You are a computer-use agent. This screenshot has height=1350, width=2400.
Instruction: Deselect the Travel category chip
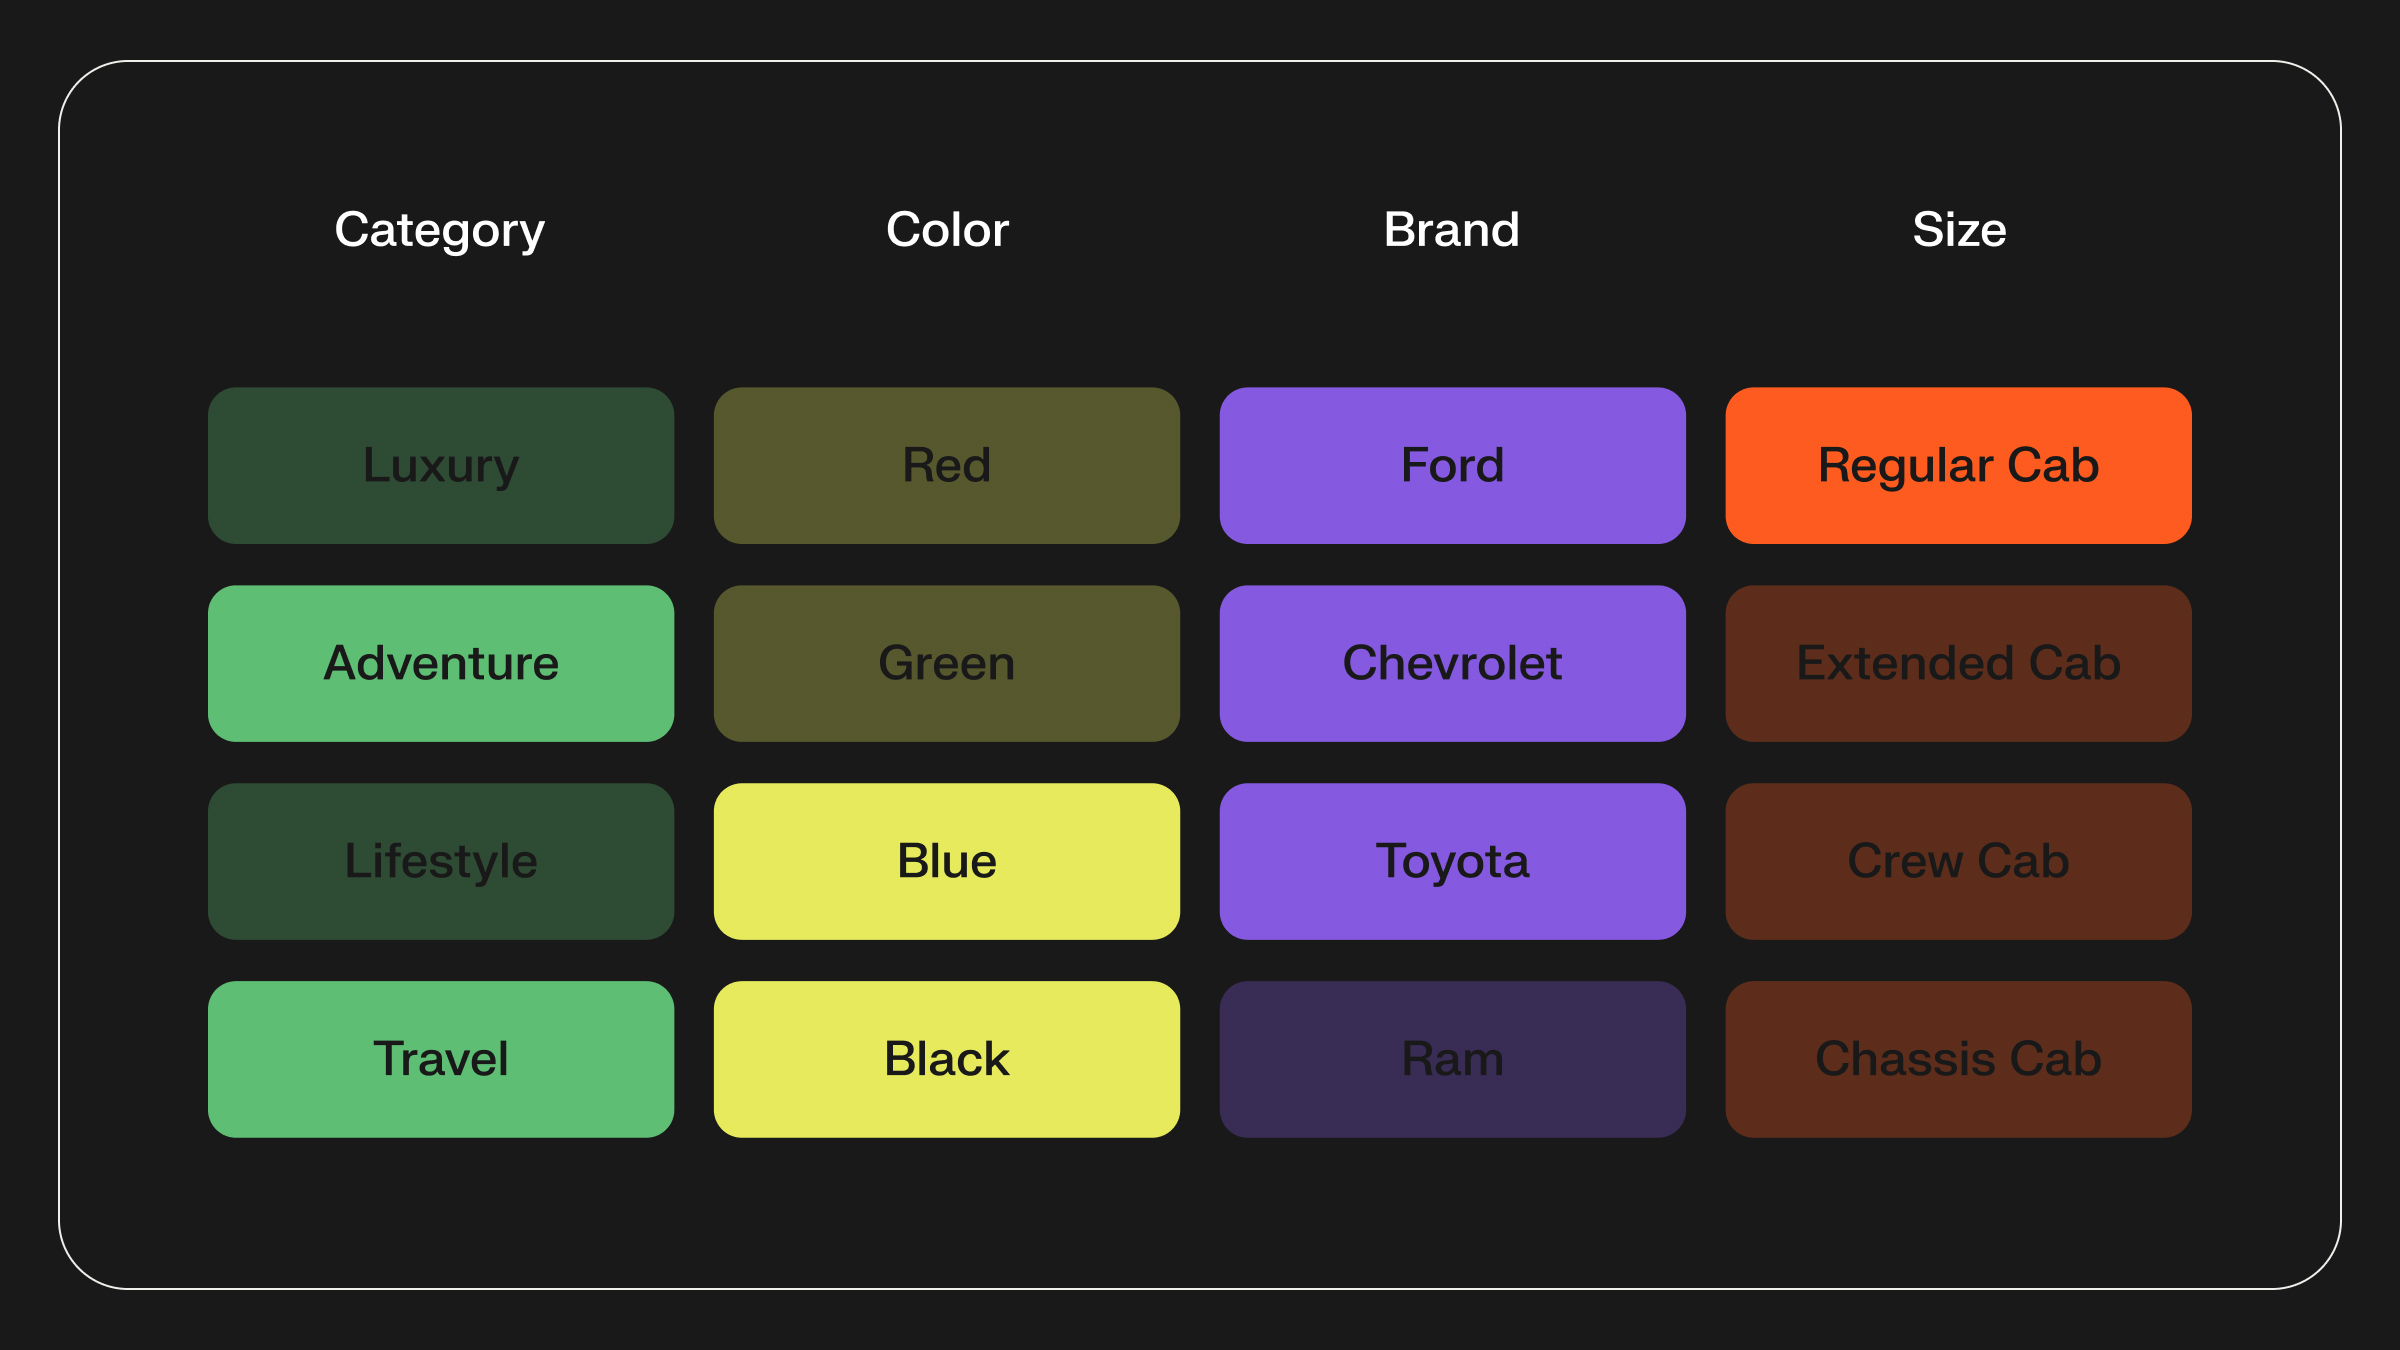click(441, 1060)
